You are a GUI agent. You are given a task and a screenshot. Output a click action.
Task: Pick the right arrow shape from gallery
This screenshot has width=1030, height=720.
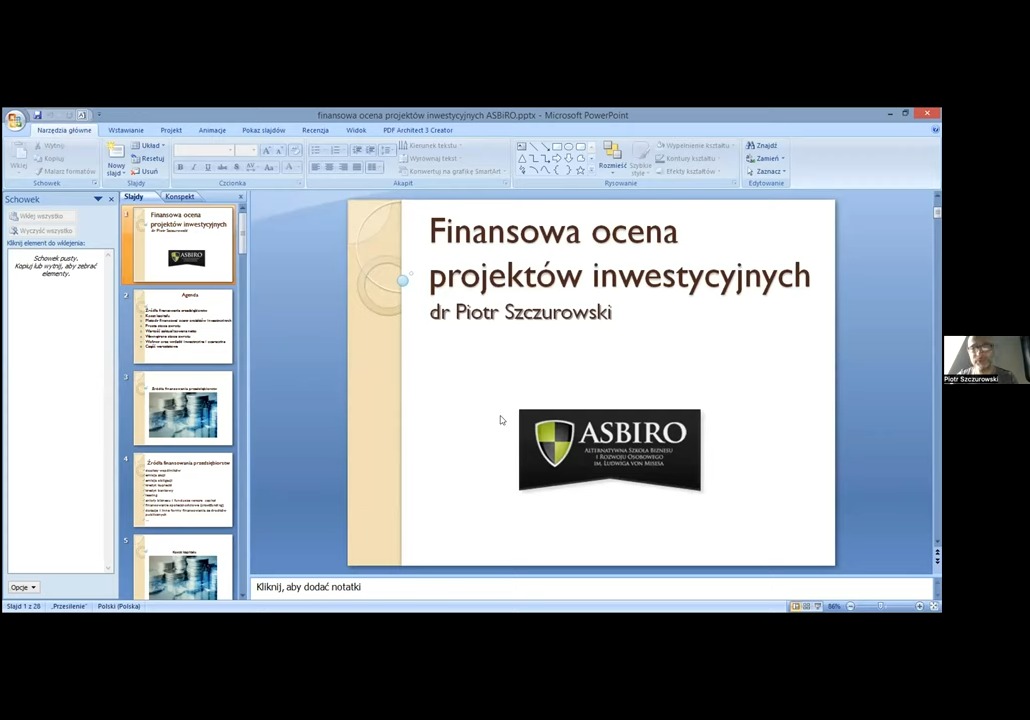557,158
